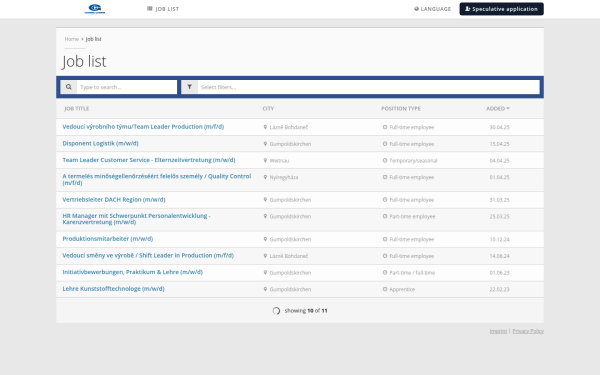Click Temporary/seasonal position type text

pos(413,161)
